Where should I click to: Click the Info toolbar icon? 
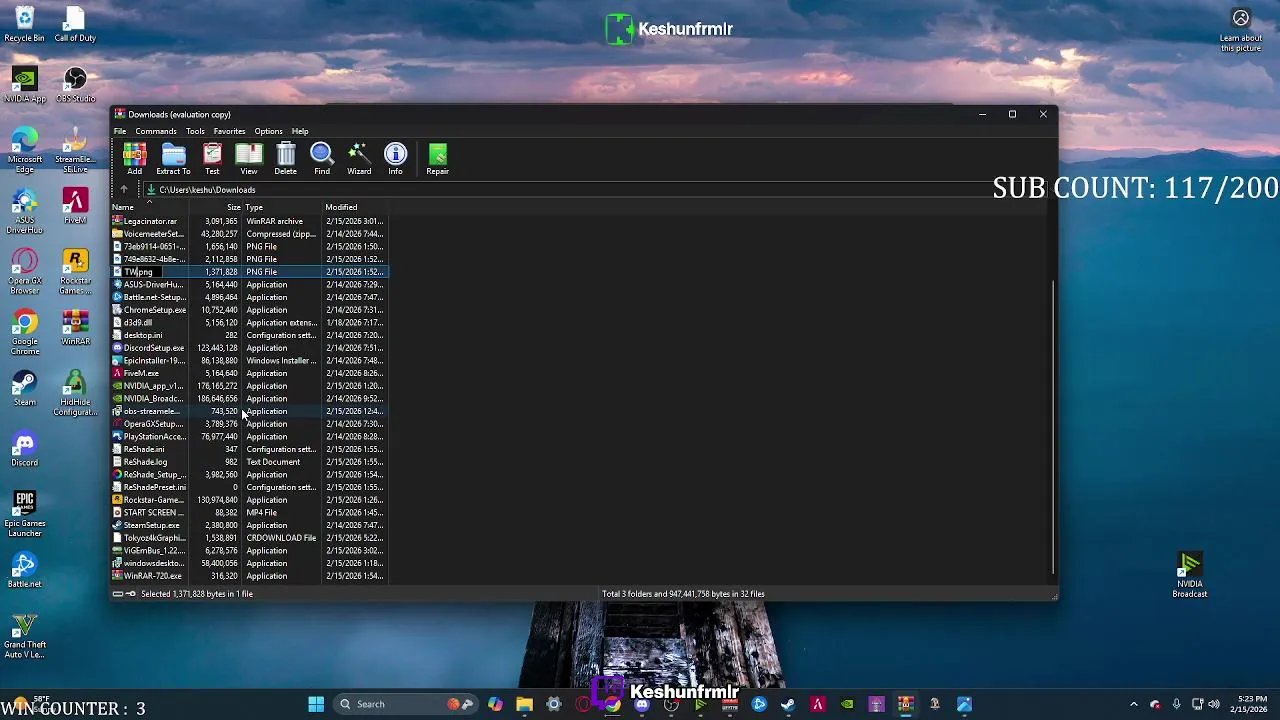click(x=396, y=158)
